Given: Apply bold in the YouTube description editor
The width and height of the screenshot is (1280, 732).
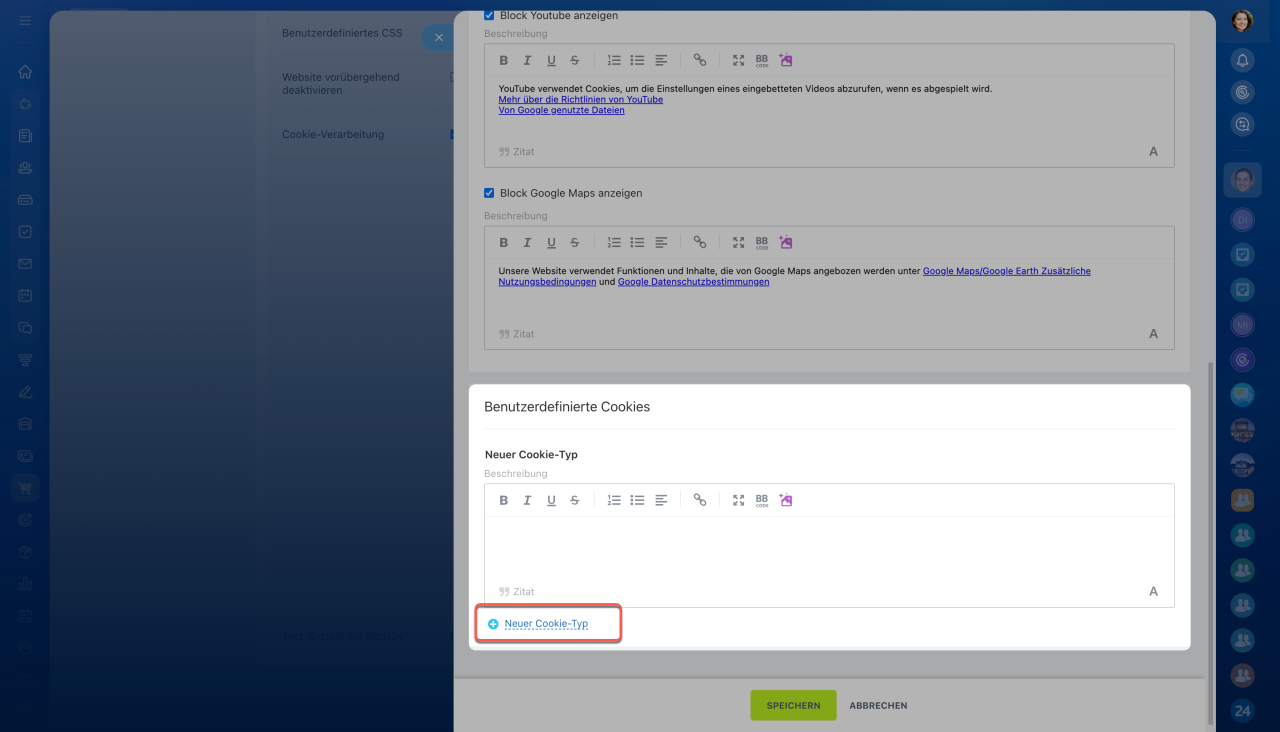Looking at the screenshot, I should [504, 60].
